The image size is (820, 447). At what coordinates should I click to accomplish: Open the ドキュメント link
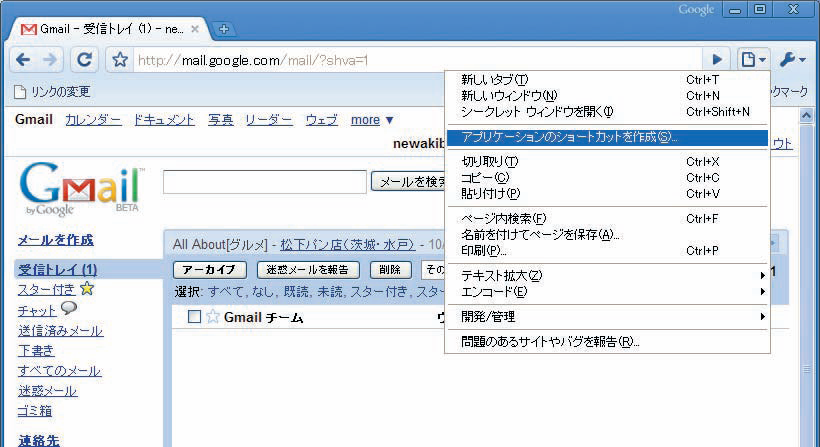point(164,120)
